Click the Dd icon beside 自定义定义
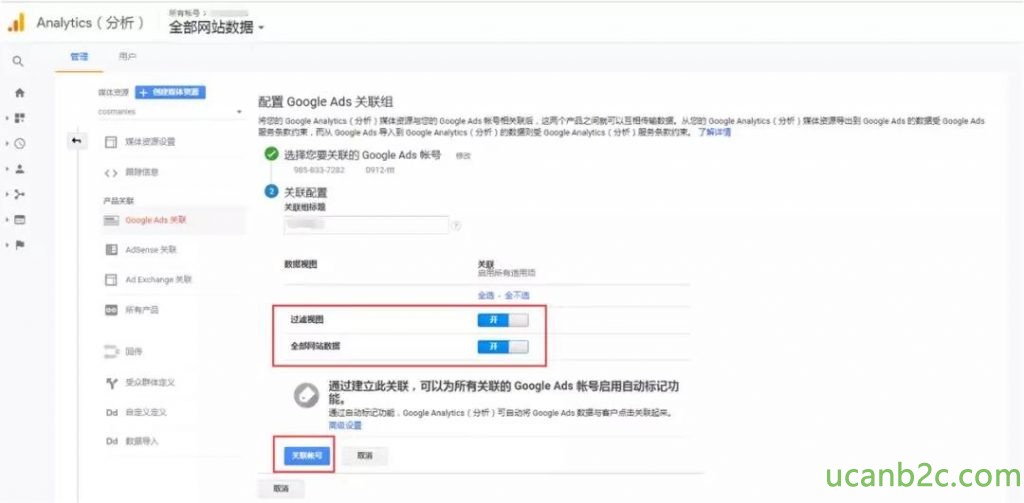This screenshot has height=503, width=1024. point(111,413)
